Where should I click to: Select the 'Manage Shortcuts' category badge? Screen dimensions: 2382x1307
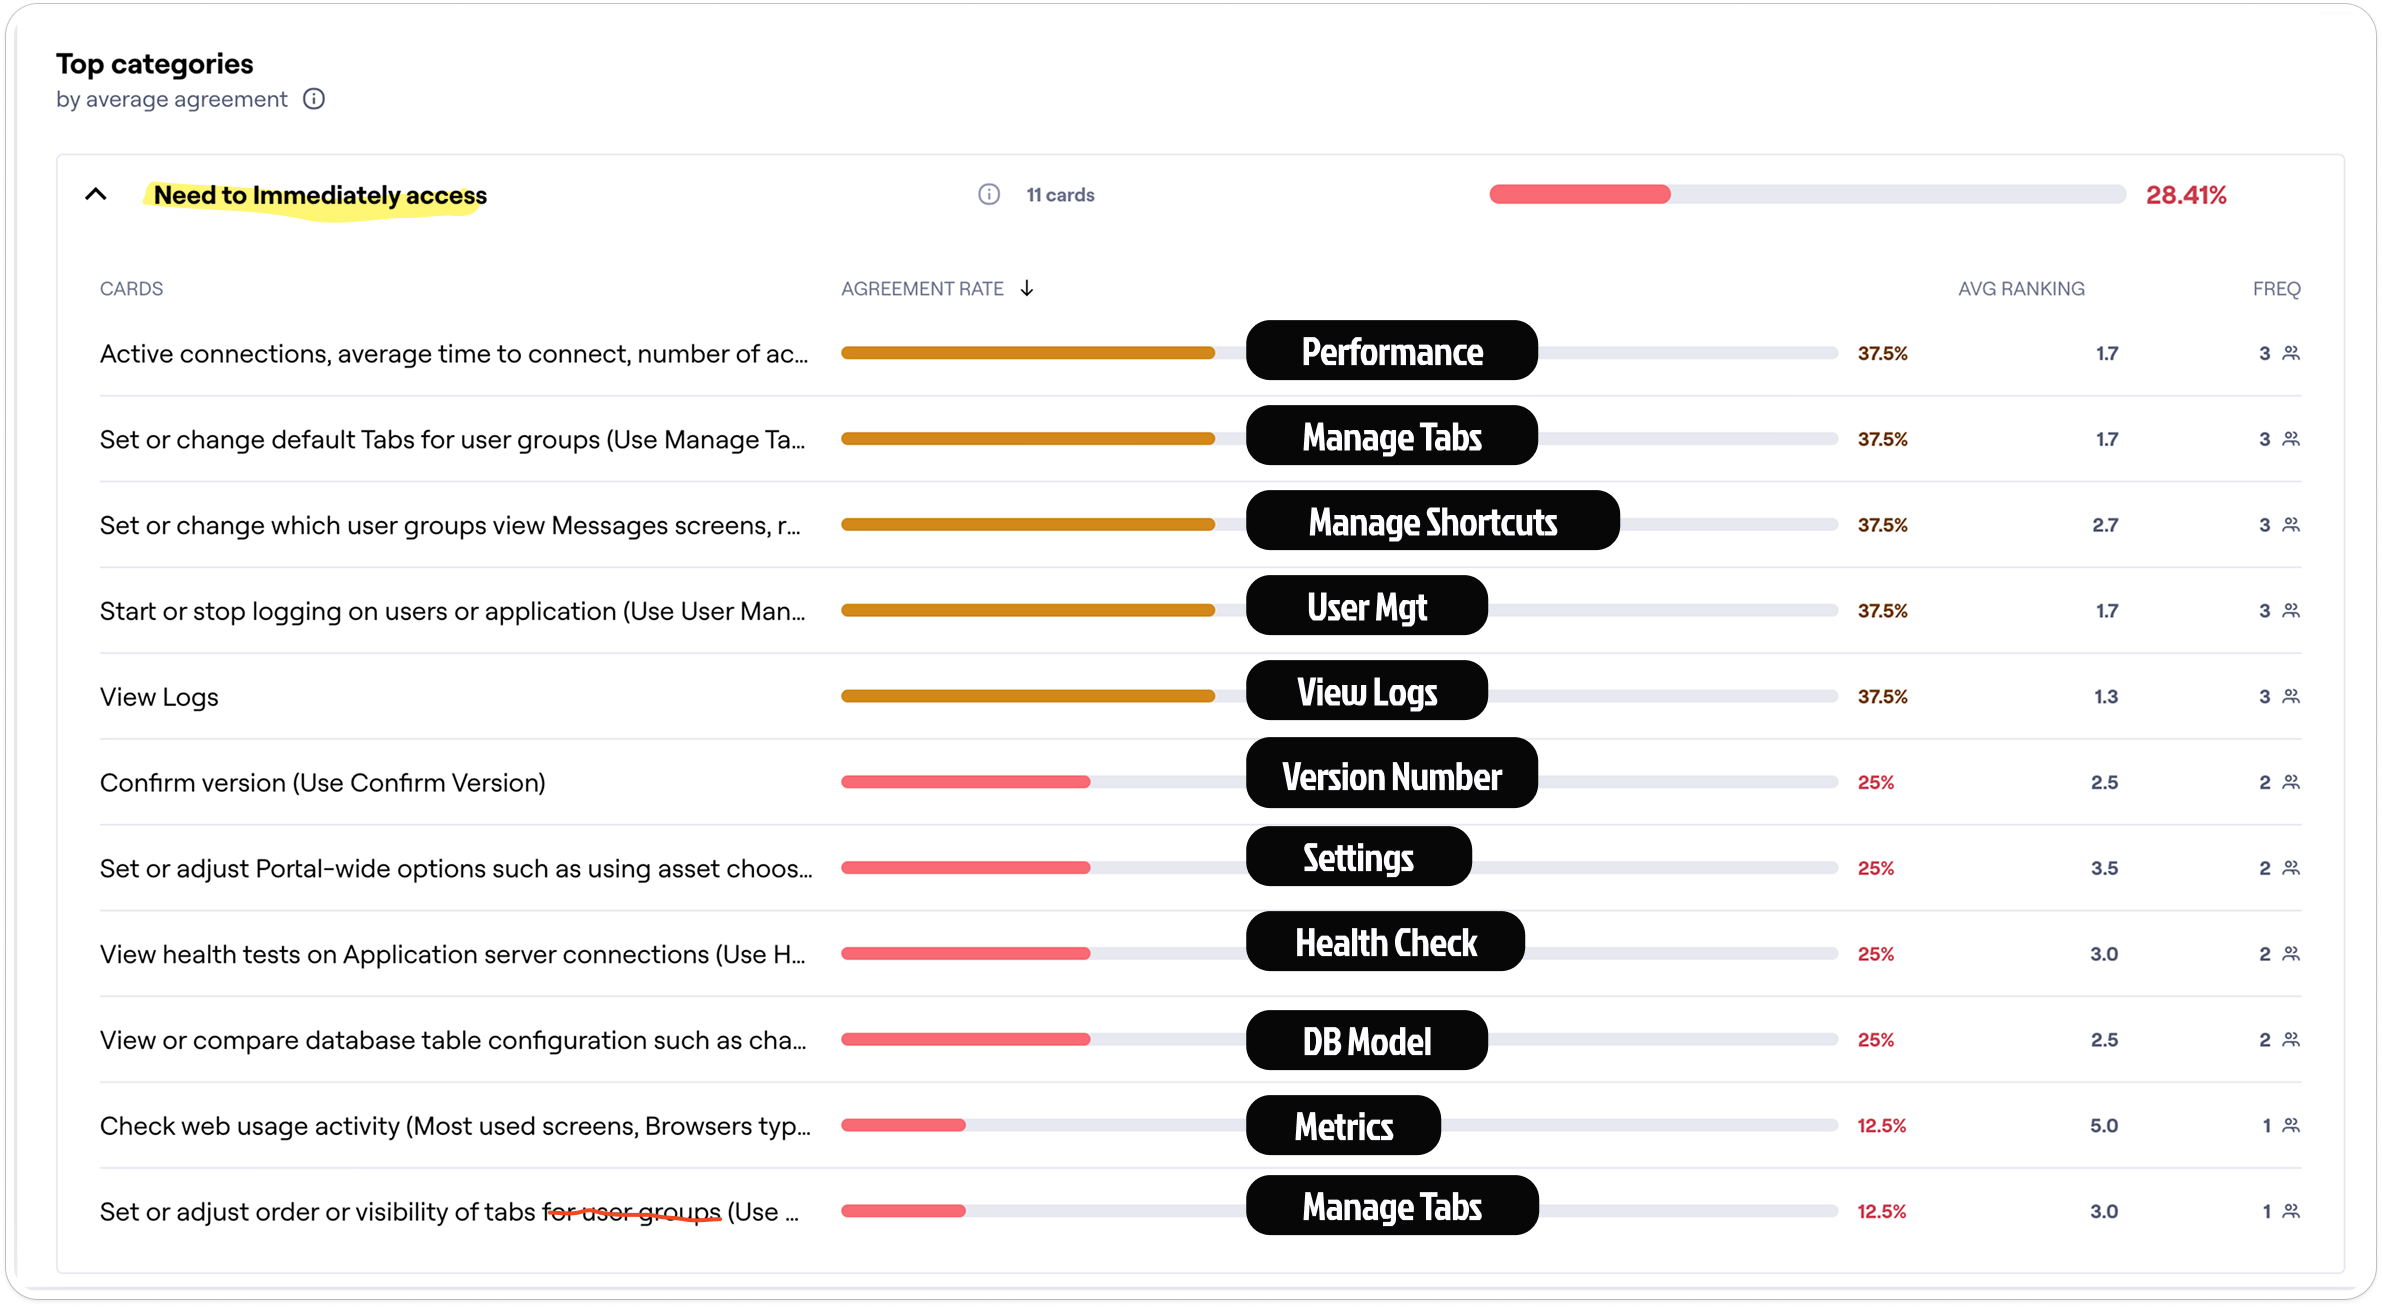tap(1432, 521)
